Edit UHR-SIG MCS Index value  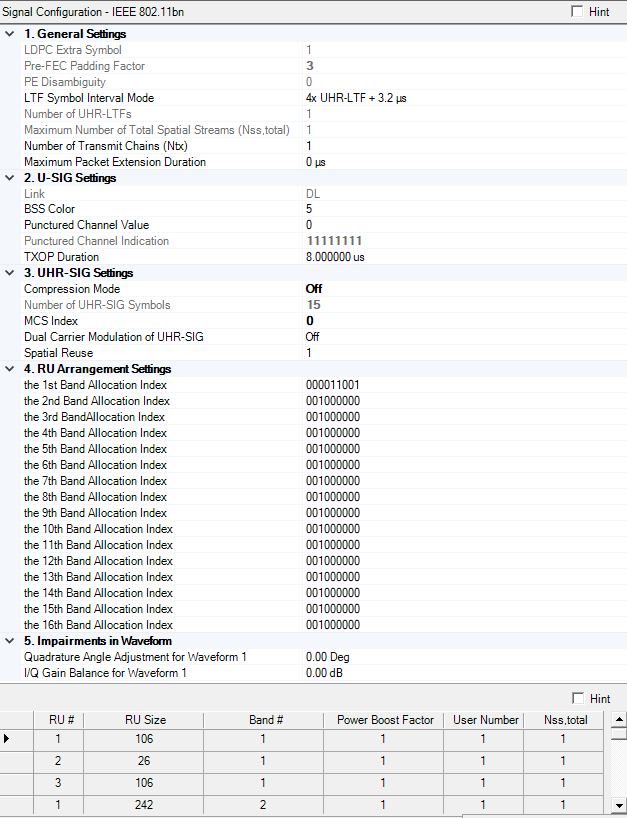pos(464,321)
